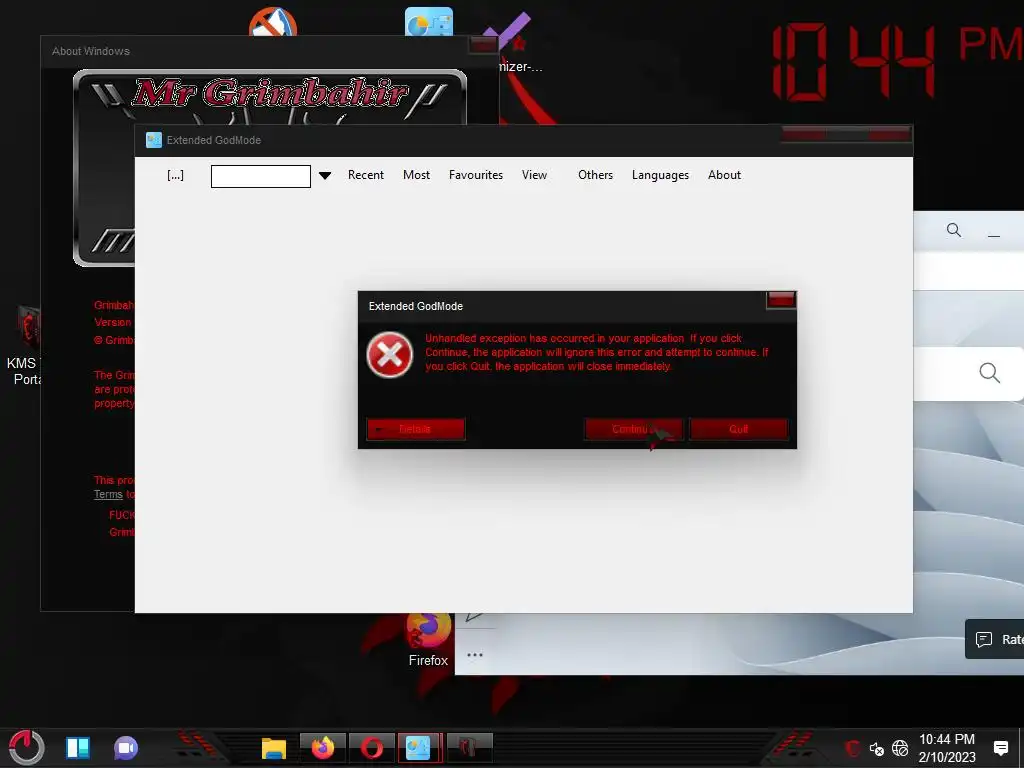The image size is (1024, 768).
Task: Close the unhandled exception dialog
Action: pyautogui.click(x=780, y=300)
